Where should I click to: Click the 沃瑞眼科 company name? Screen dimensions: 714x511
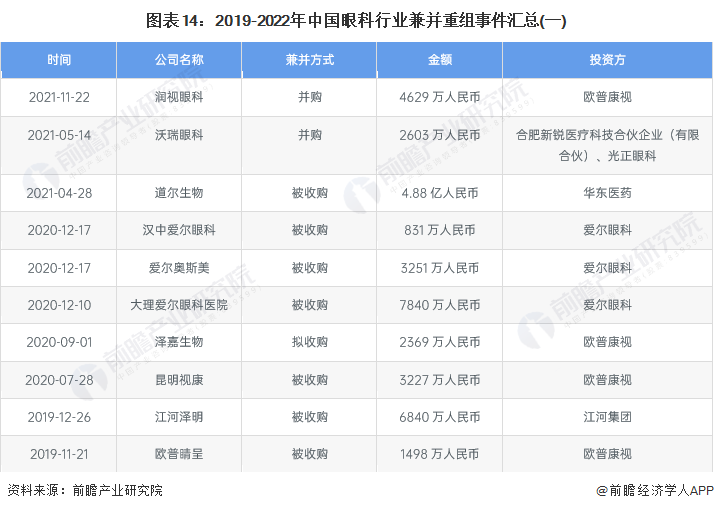pos(179,135)
